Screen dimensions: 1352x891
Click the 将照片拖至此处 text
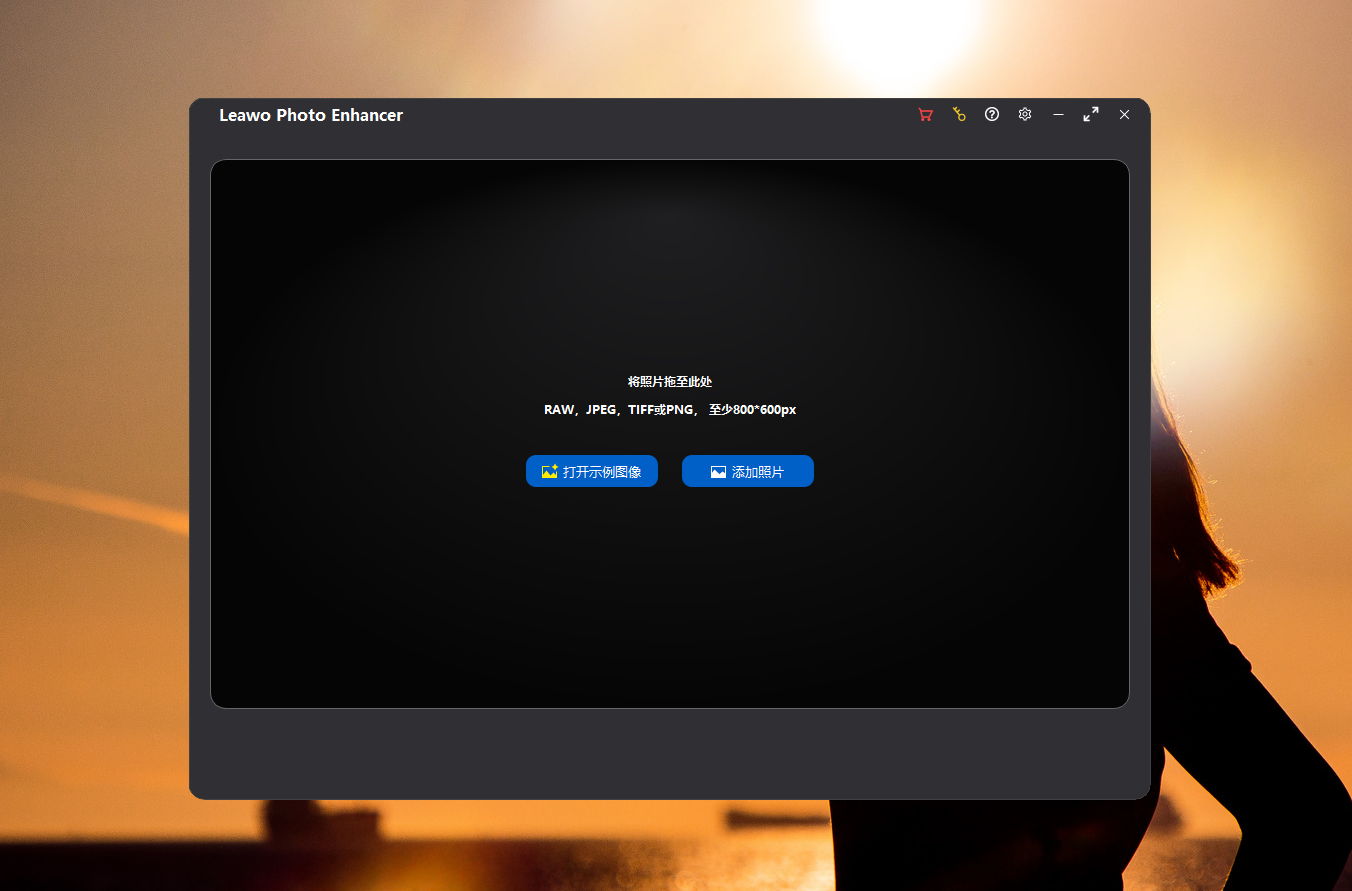click(670, 382)
